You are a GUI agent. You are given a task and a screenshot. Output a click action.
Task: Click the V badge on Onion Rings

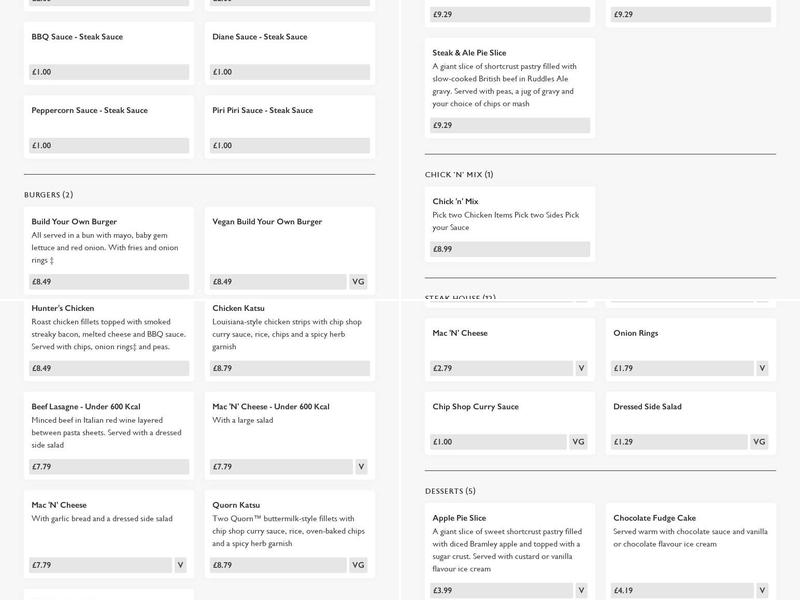[762, 368]
